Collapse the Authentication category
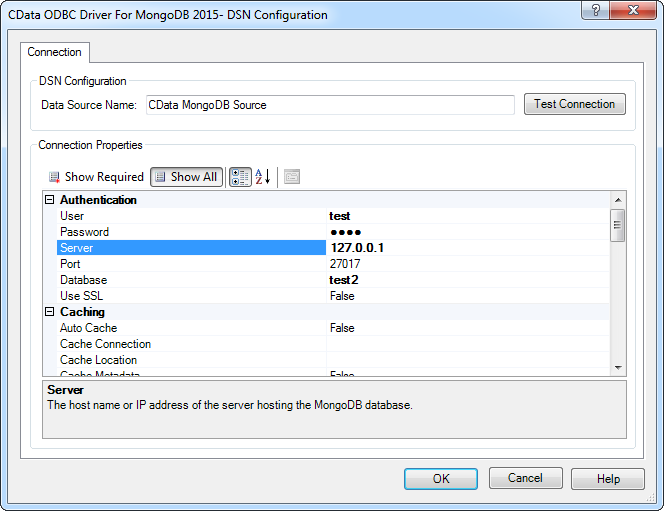The height and width of the screenshot is (511, 664). (50, 200)
